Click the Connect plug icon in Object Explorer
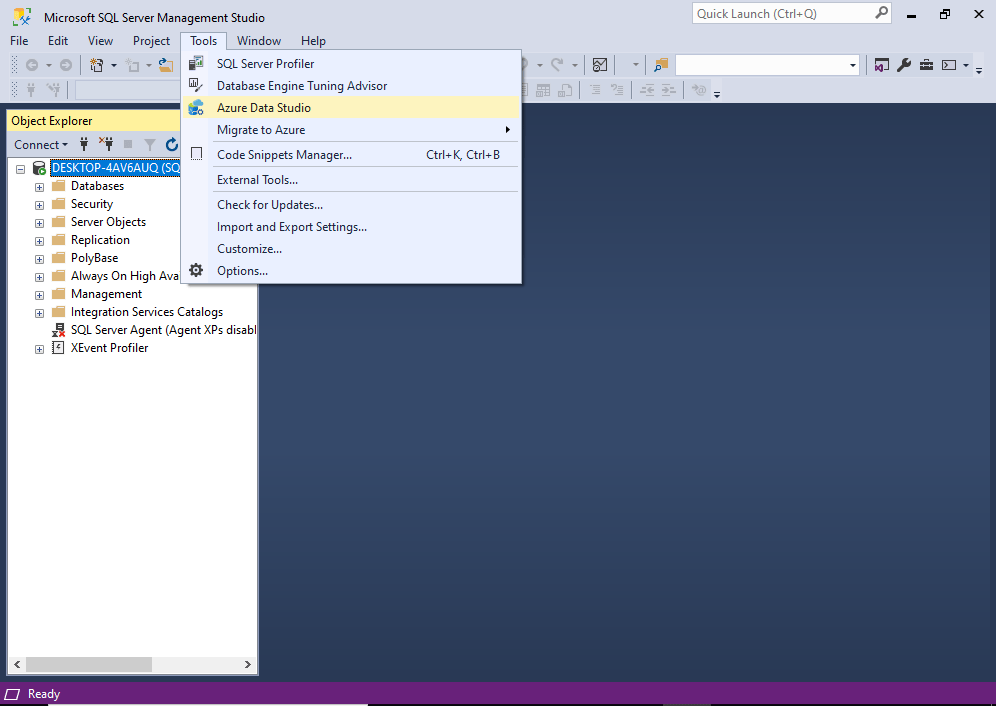Screen dimensions: 996x706 click(84, 144)
